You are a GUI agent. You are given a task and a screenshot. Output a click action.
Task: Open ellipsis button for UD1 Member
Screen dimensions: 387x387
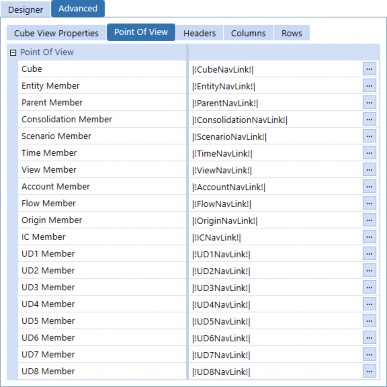pos(369,254)
